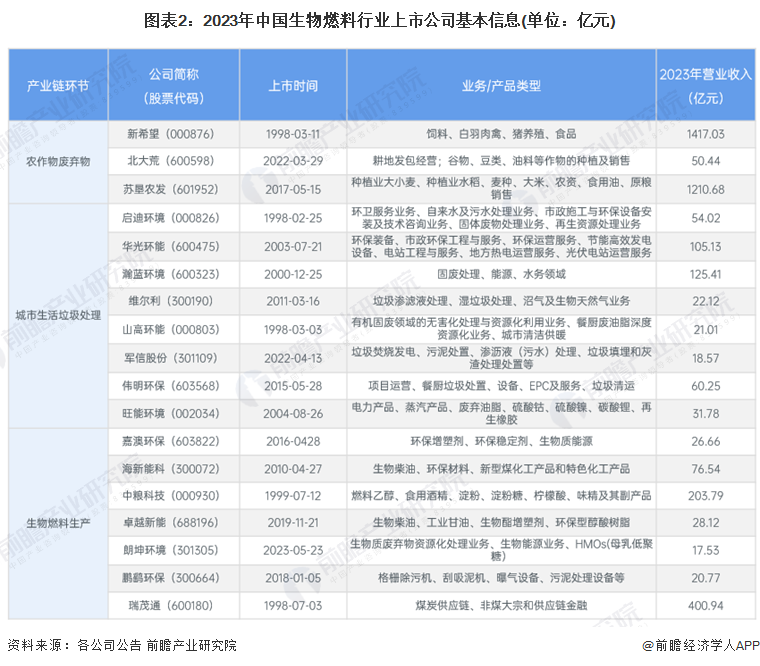Click listing date 1998-03-11

293,134
